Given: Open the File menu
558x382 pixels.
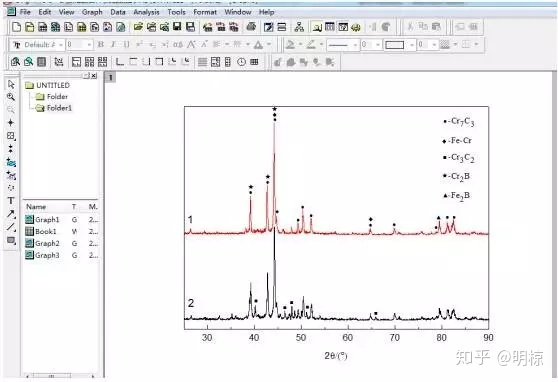Looking at the screenshot, I should [x=25, y=12].
